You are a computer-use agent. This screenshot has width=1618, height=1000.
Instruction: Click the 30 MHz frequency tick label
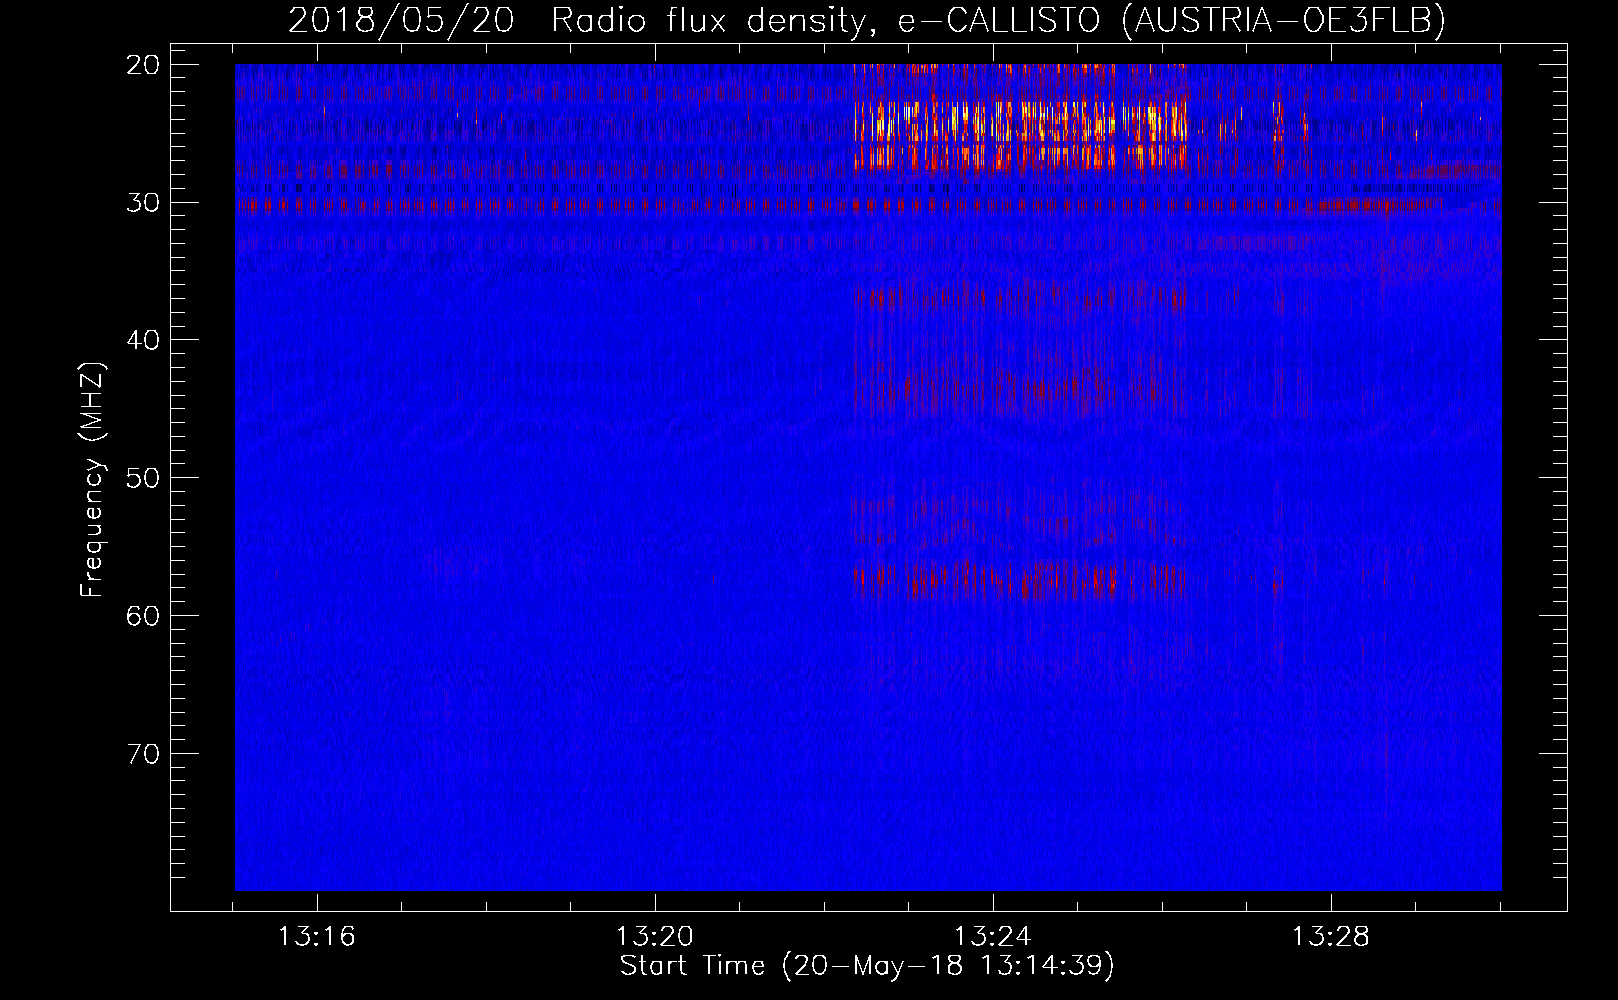tap(144, 202)
